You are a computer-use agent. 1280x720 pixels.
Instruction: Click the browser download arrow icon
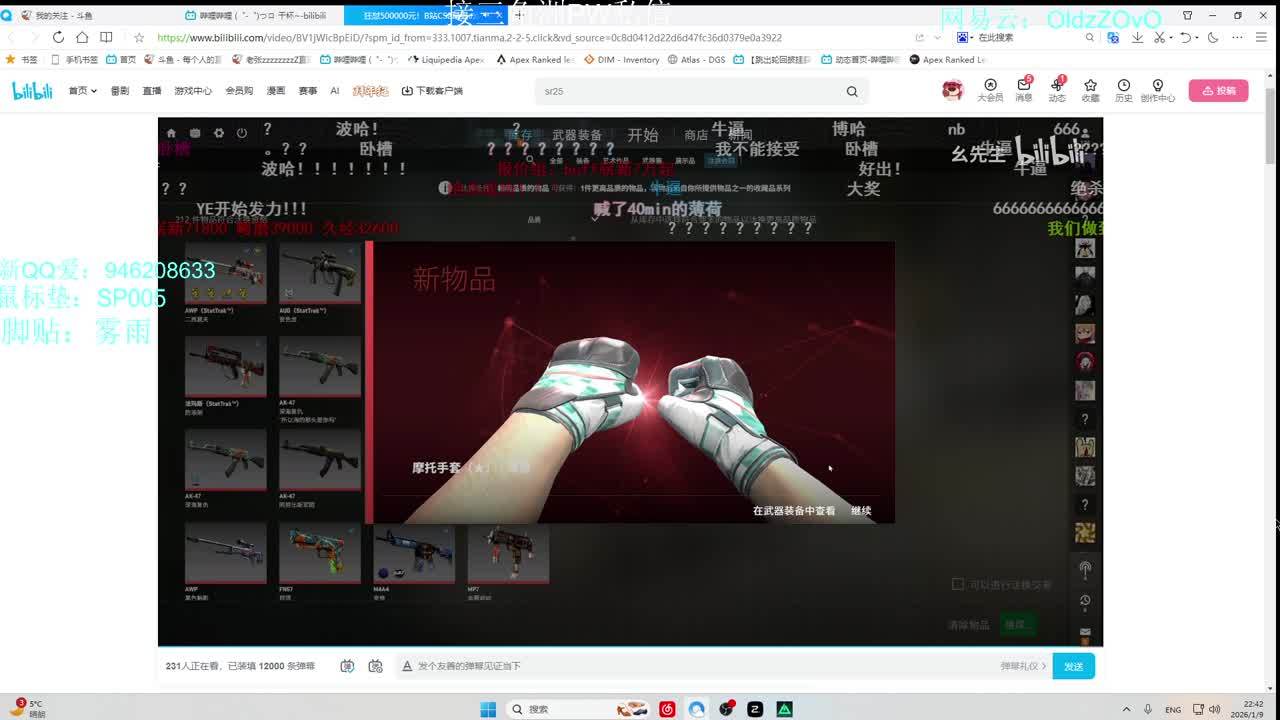point(1137,37)
